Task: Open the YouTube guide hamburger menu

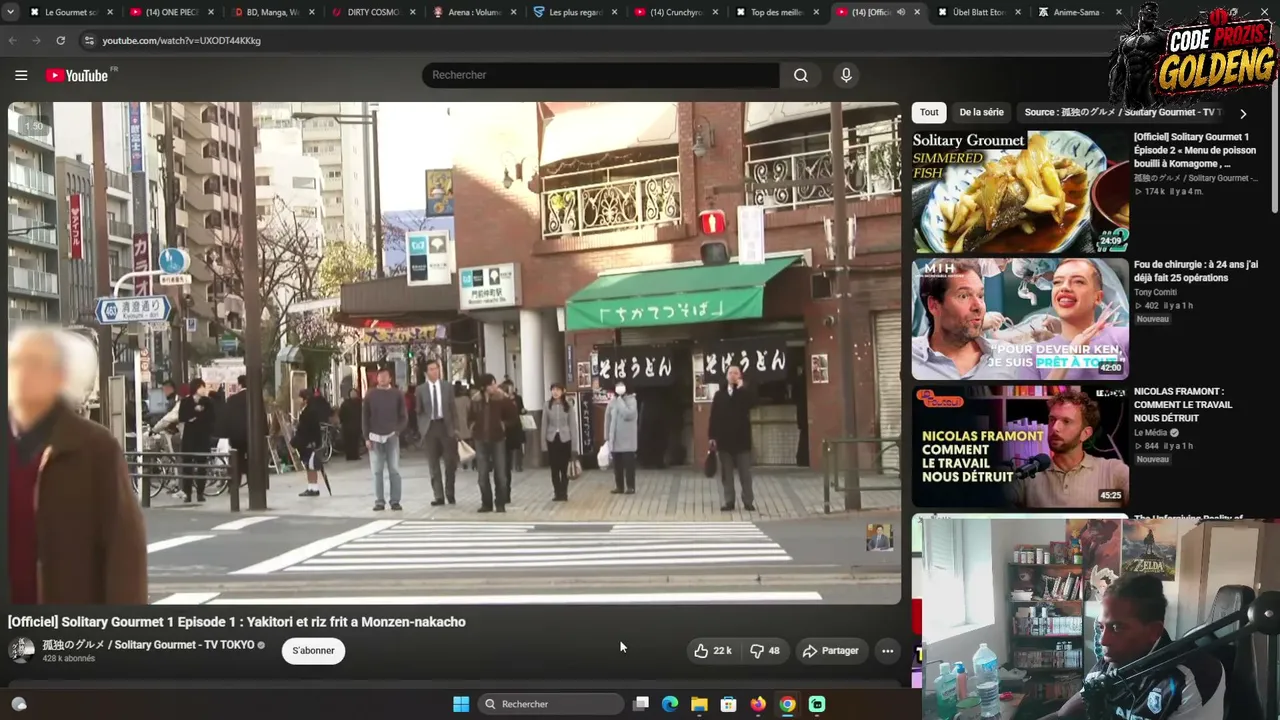Action: point(21,75)
